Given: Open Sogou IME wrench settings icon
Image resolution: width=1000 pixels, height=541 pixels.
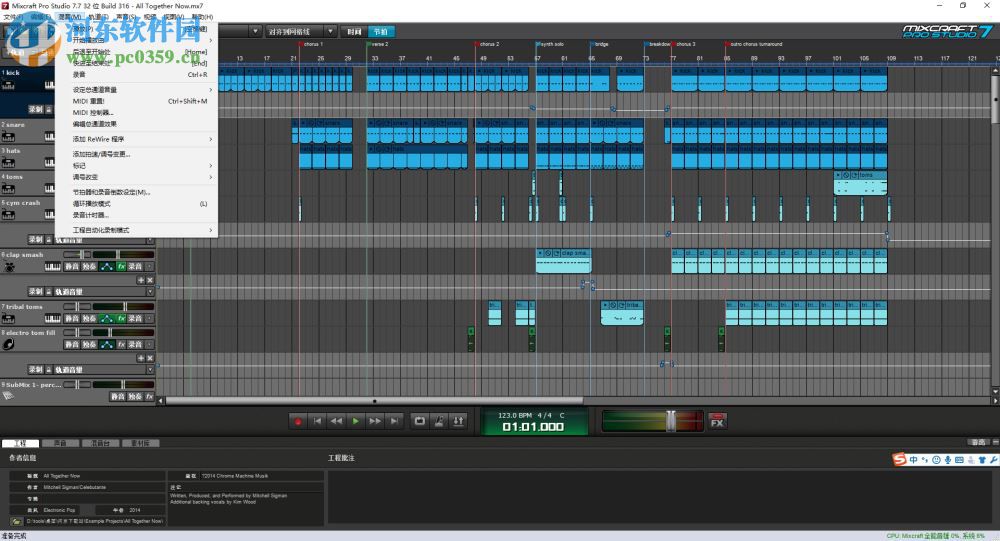Looking at the screenshot, I should (994, 460).
